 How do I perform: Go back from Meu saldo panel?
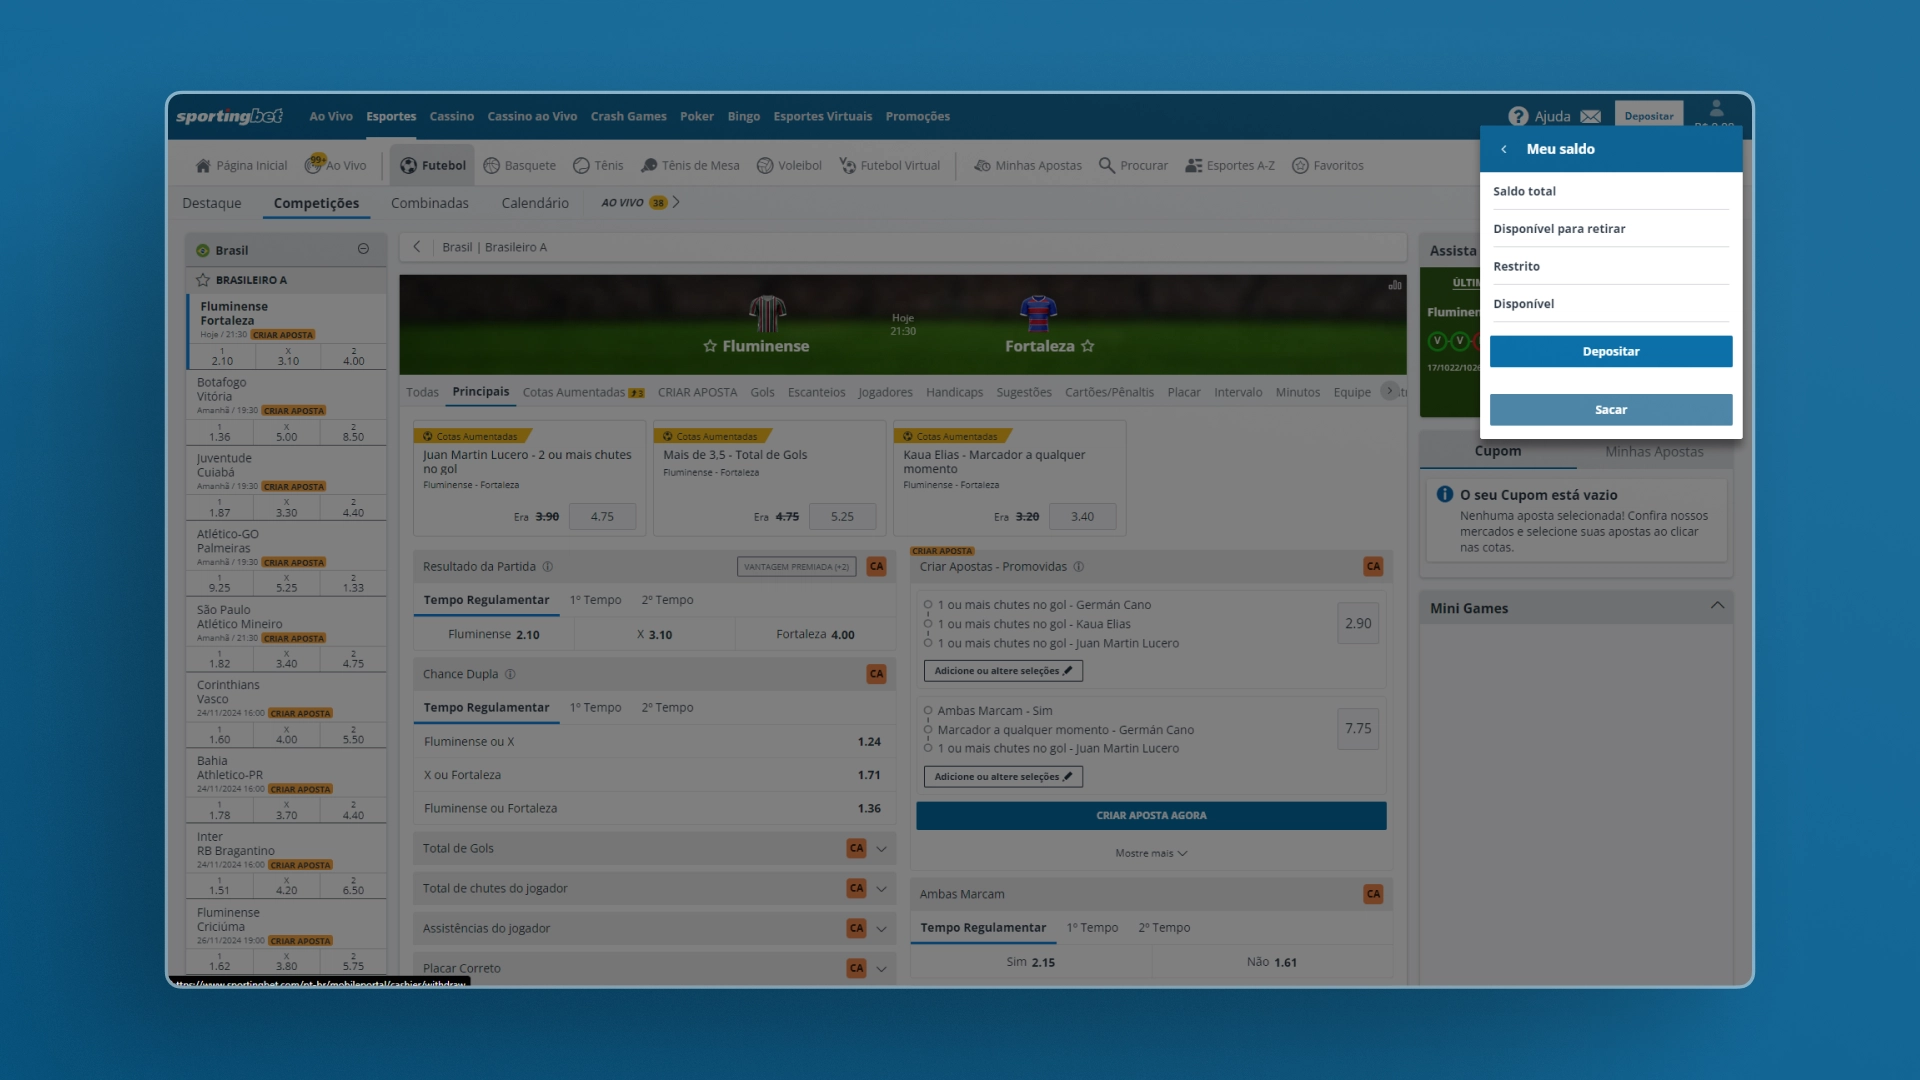[1503, 149]
